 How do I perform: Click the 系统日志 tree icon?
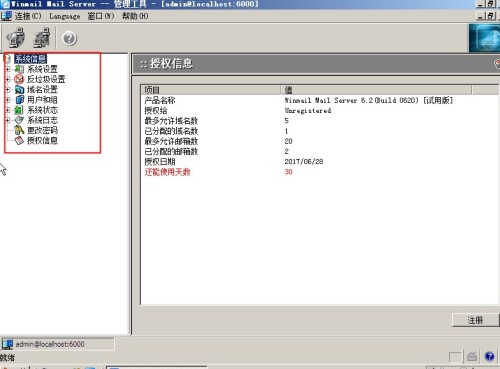click(x=19, y=120)
